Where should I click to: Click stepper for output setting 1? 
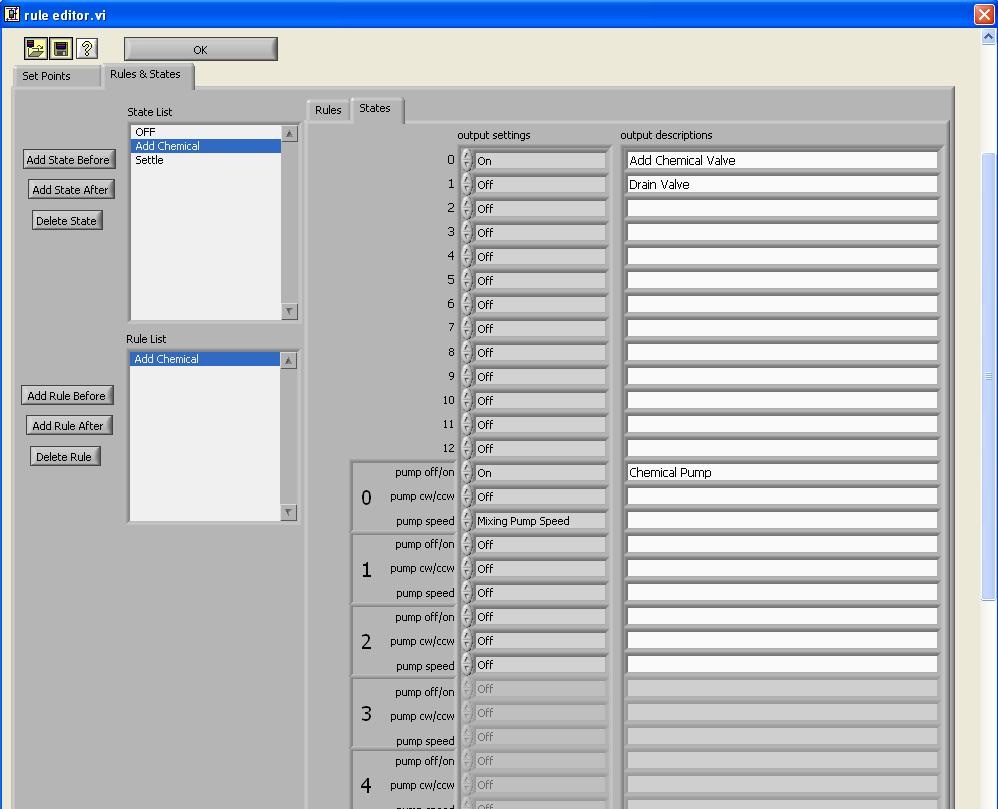[467, 185]
